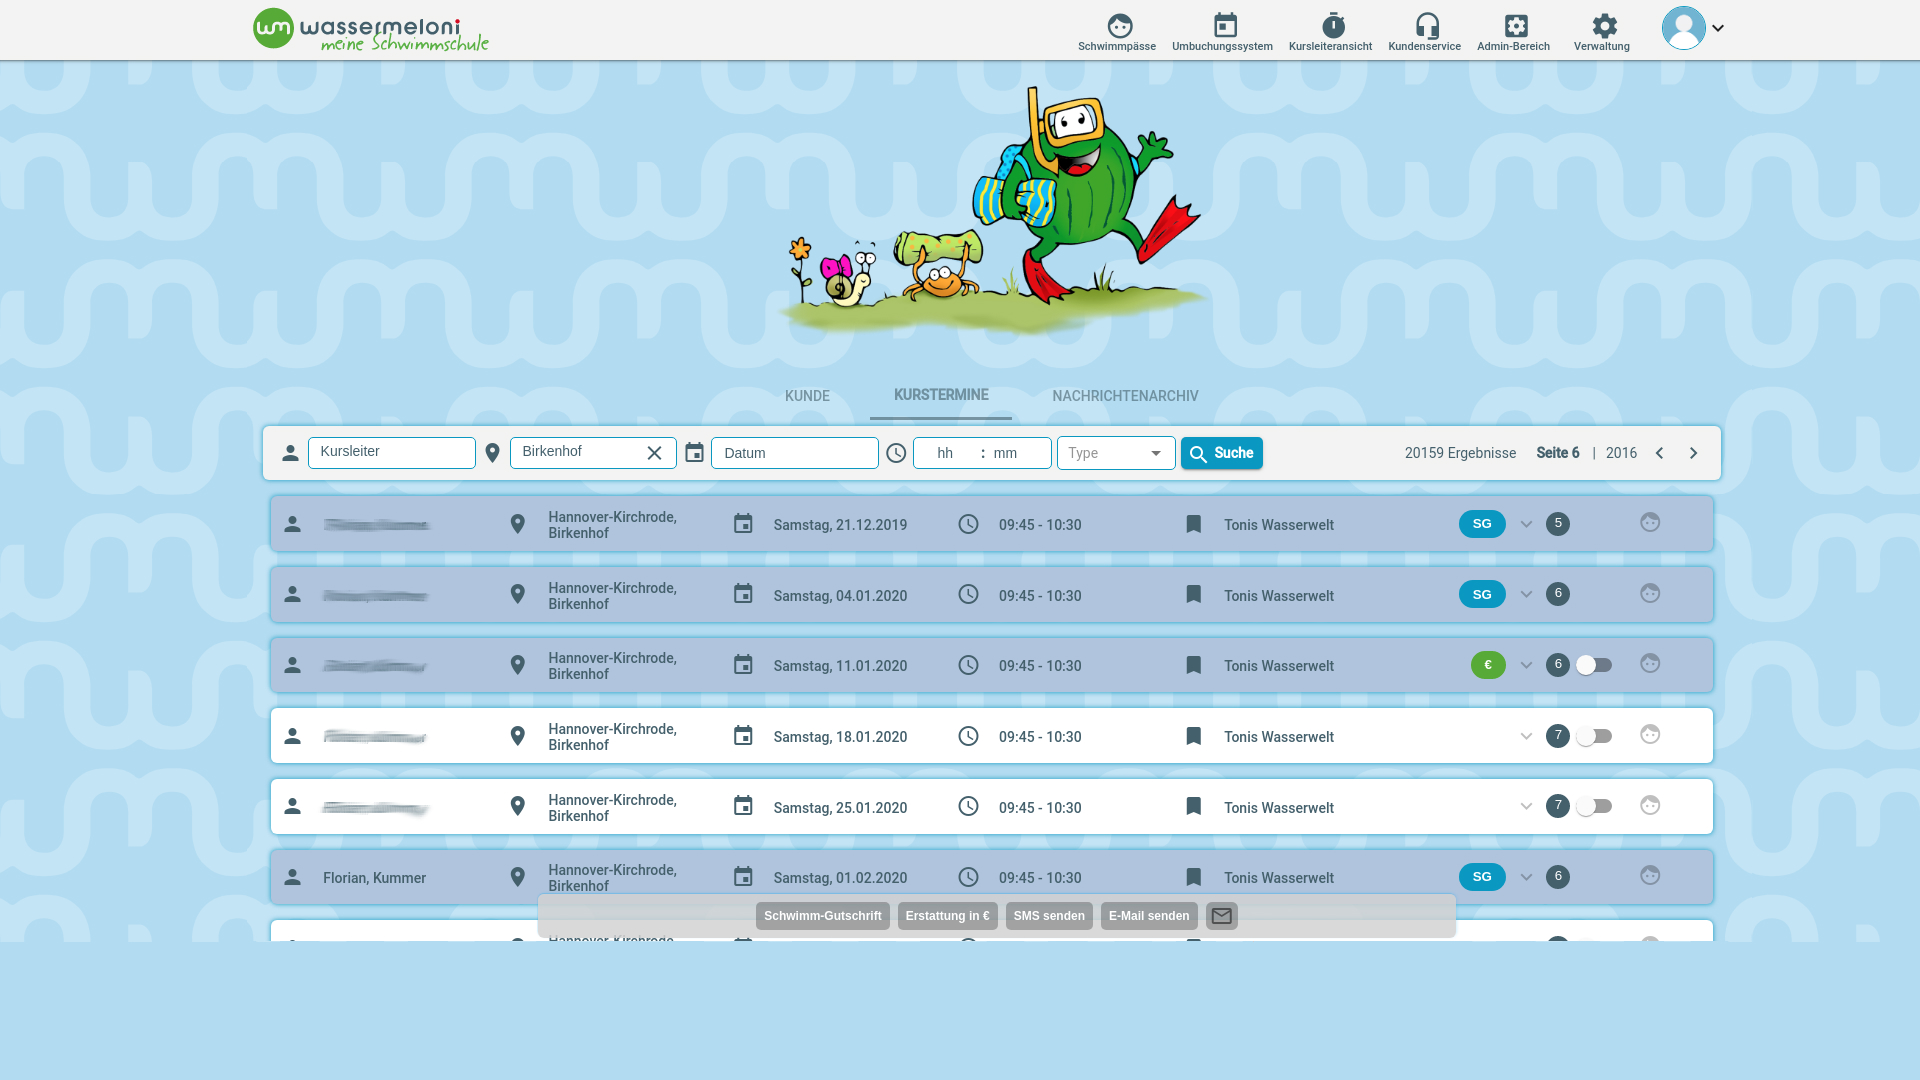Click the Suche search button

point(1222,453)
